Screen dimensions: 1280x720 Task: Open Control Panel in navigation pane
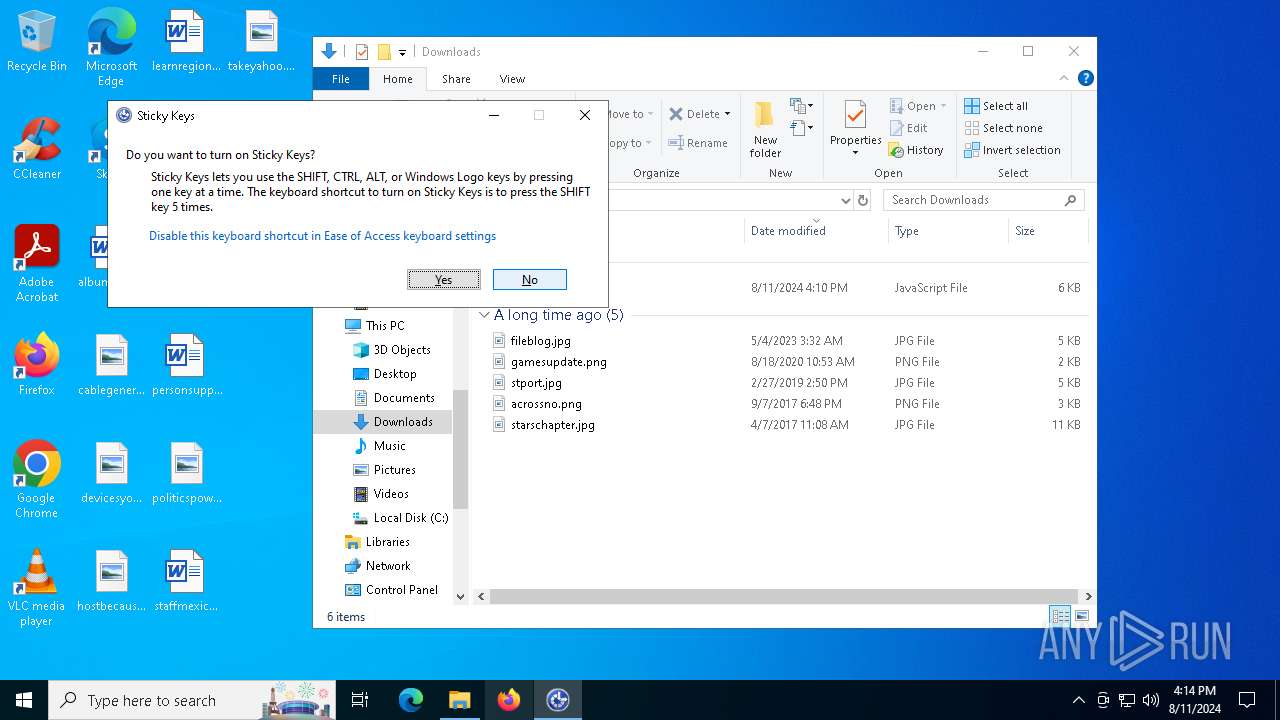(402, 590)
